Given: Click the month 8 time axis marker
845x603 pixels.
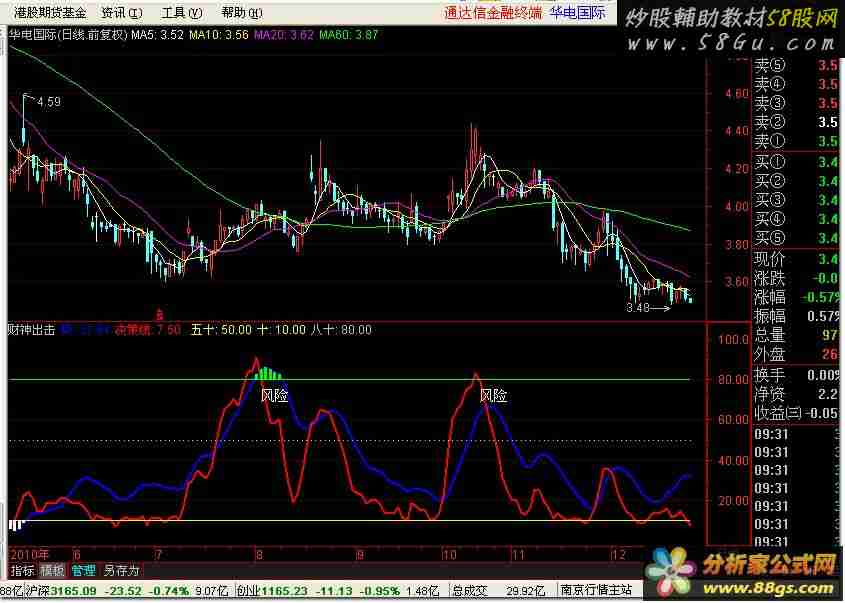Looking at the screenshot, I should 259,554.
